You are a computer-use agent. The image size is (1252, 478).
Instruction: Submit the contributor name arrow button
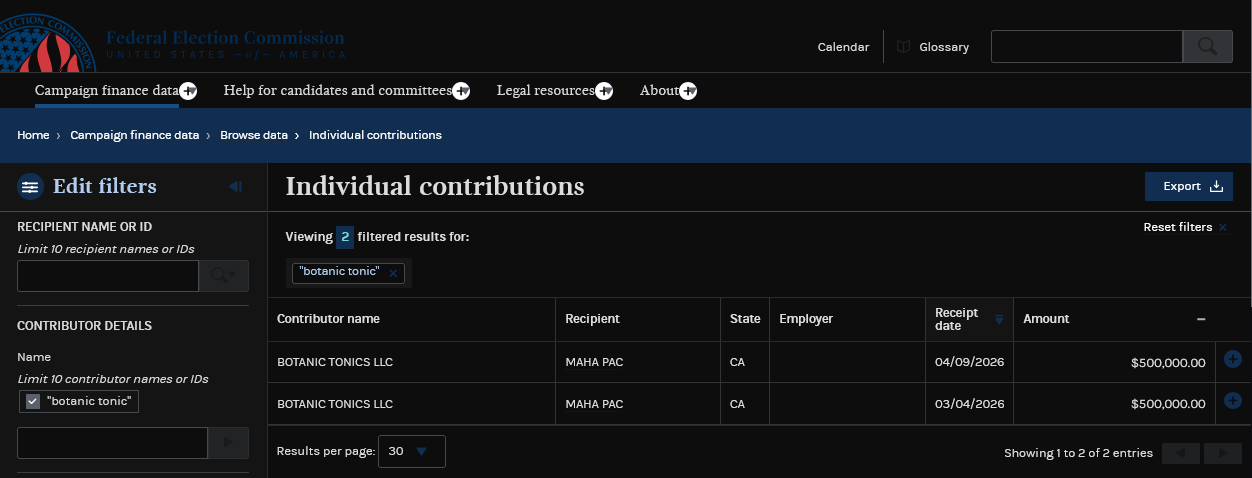228,443
